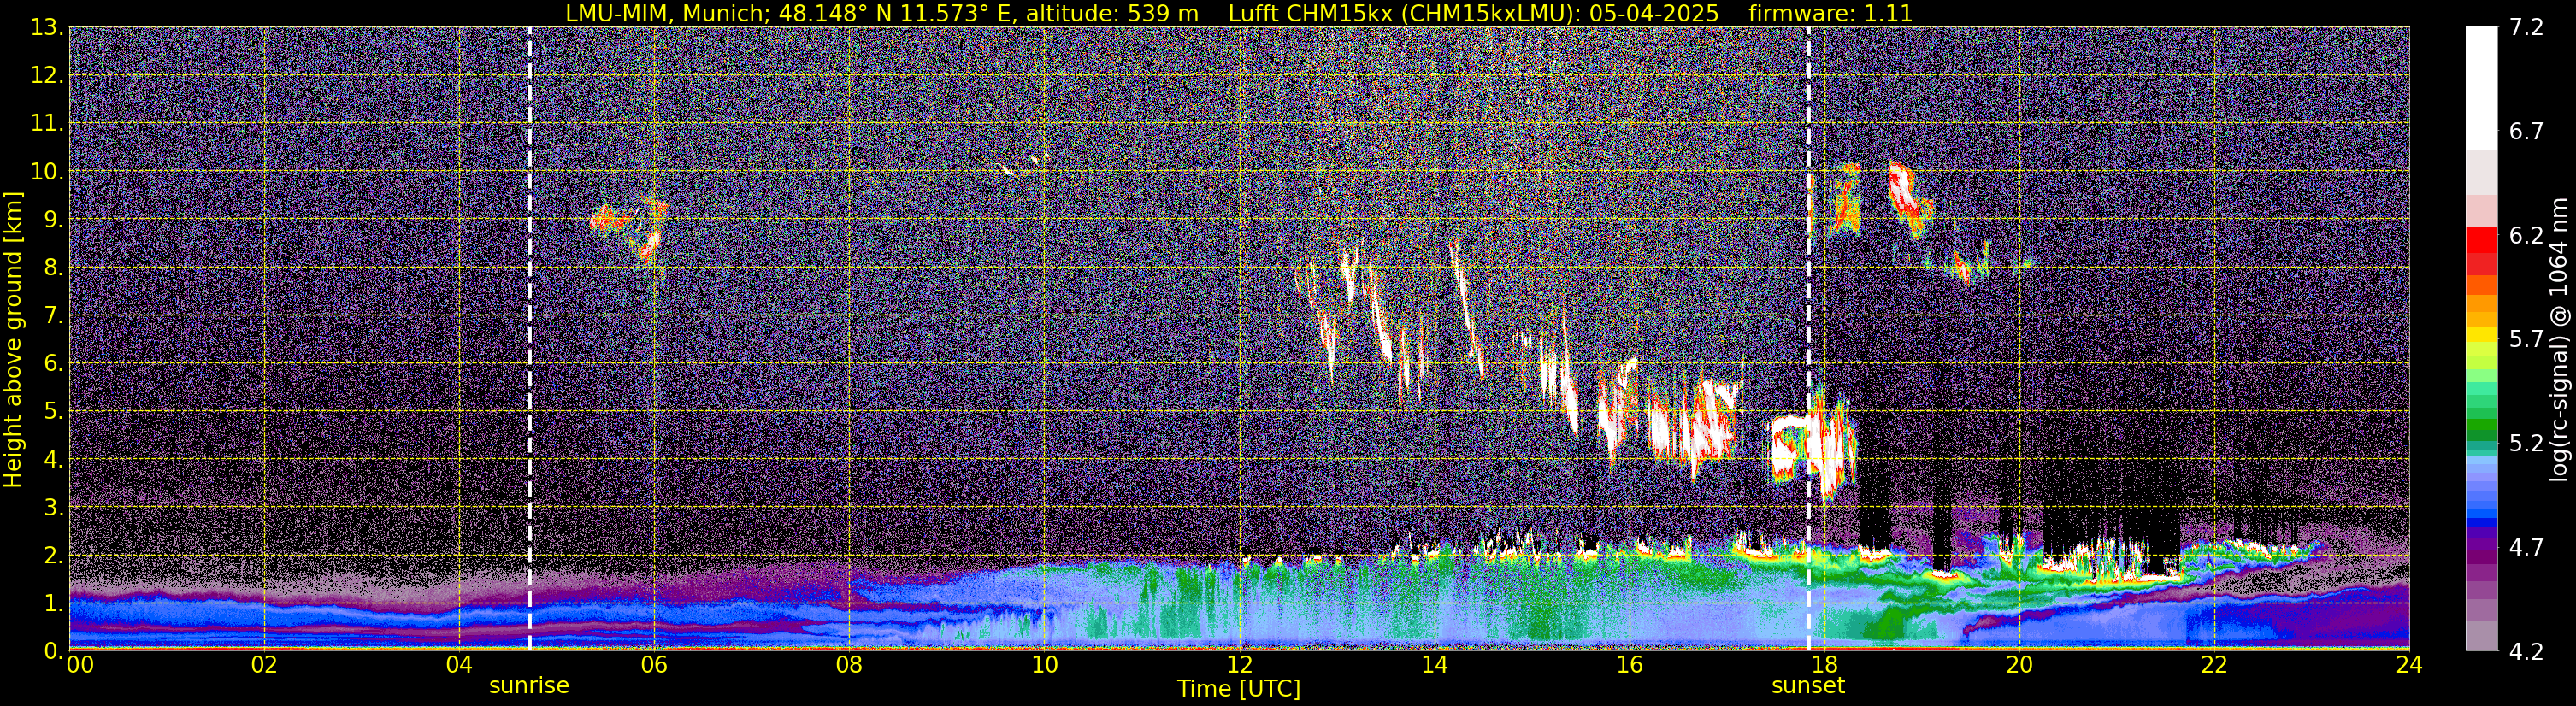
Task: Click the '22' time axis tick label
Action: tap(2214, 665)
